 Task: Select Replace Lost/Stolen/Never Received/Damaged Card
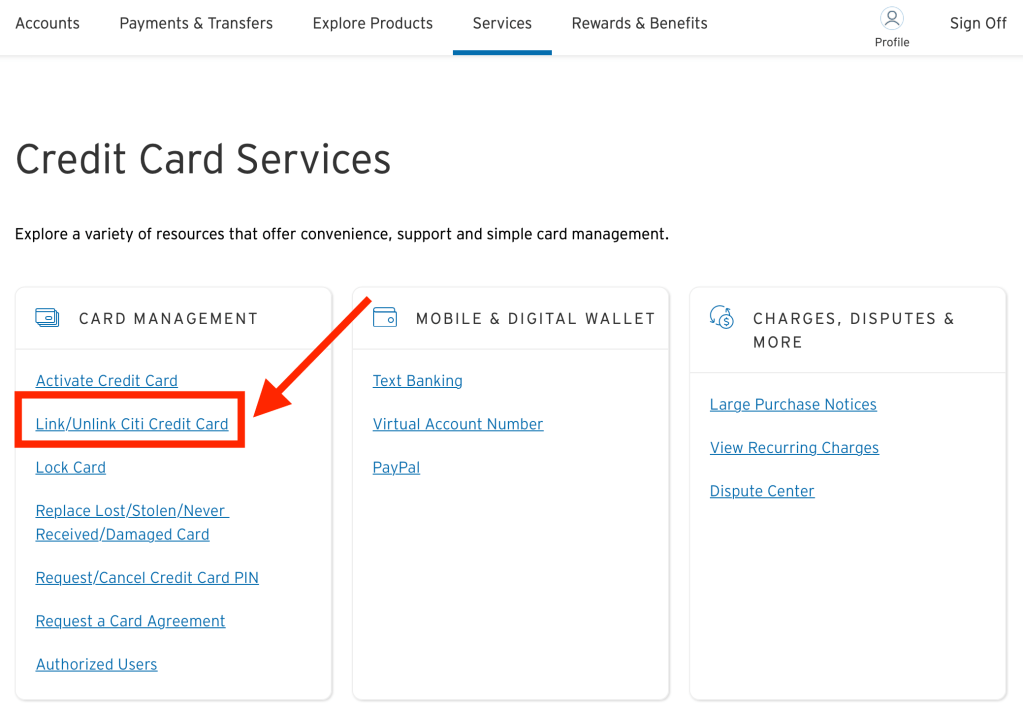pyautogui.click(x=131, y=522)
